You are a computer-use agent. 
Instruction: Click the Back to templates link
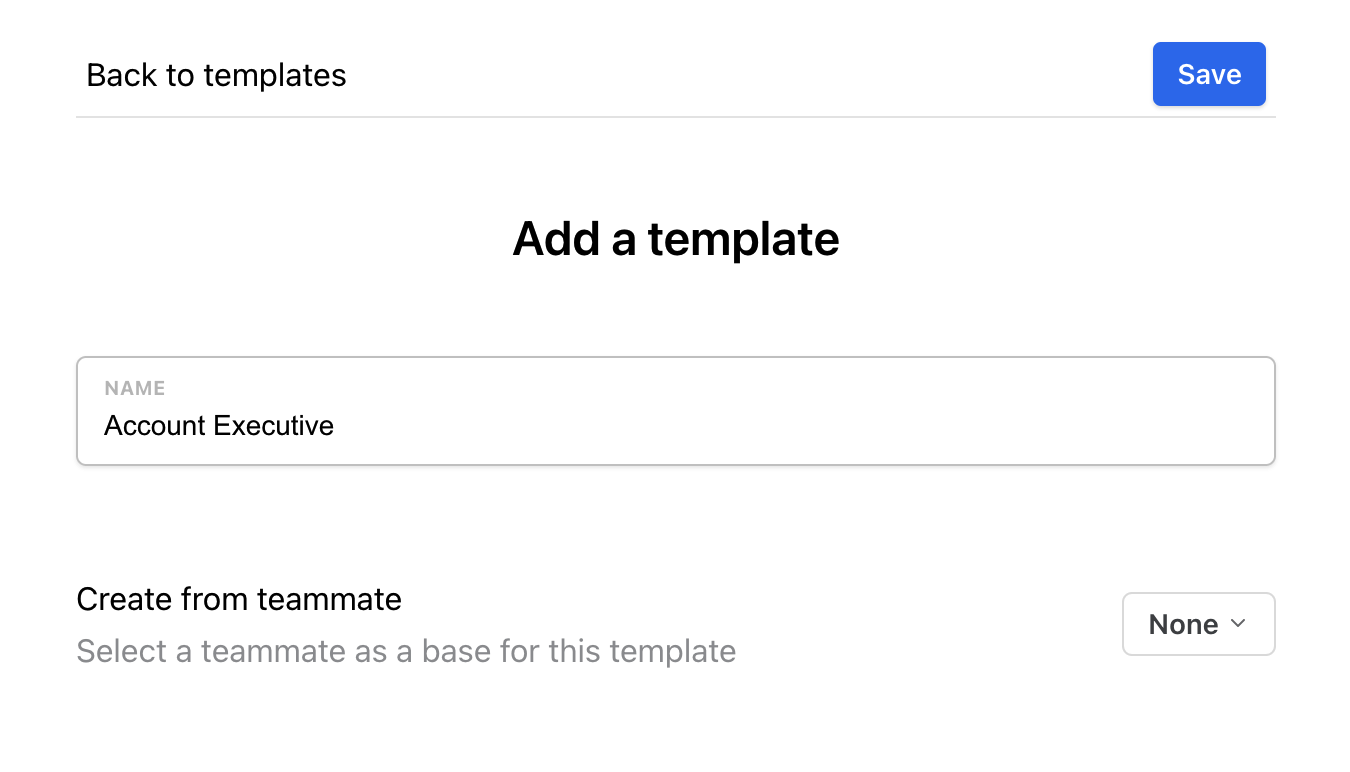pyautogui.click(x=216, y=74)
